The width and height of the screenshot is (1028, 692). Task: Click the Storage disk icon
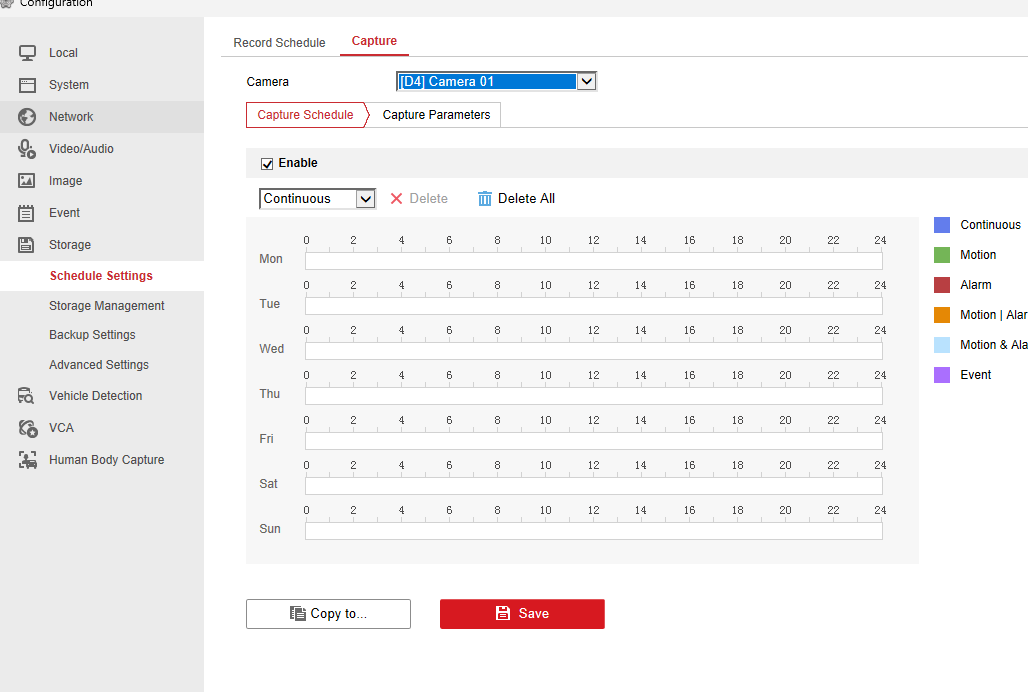28,245
